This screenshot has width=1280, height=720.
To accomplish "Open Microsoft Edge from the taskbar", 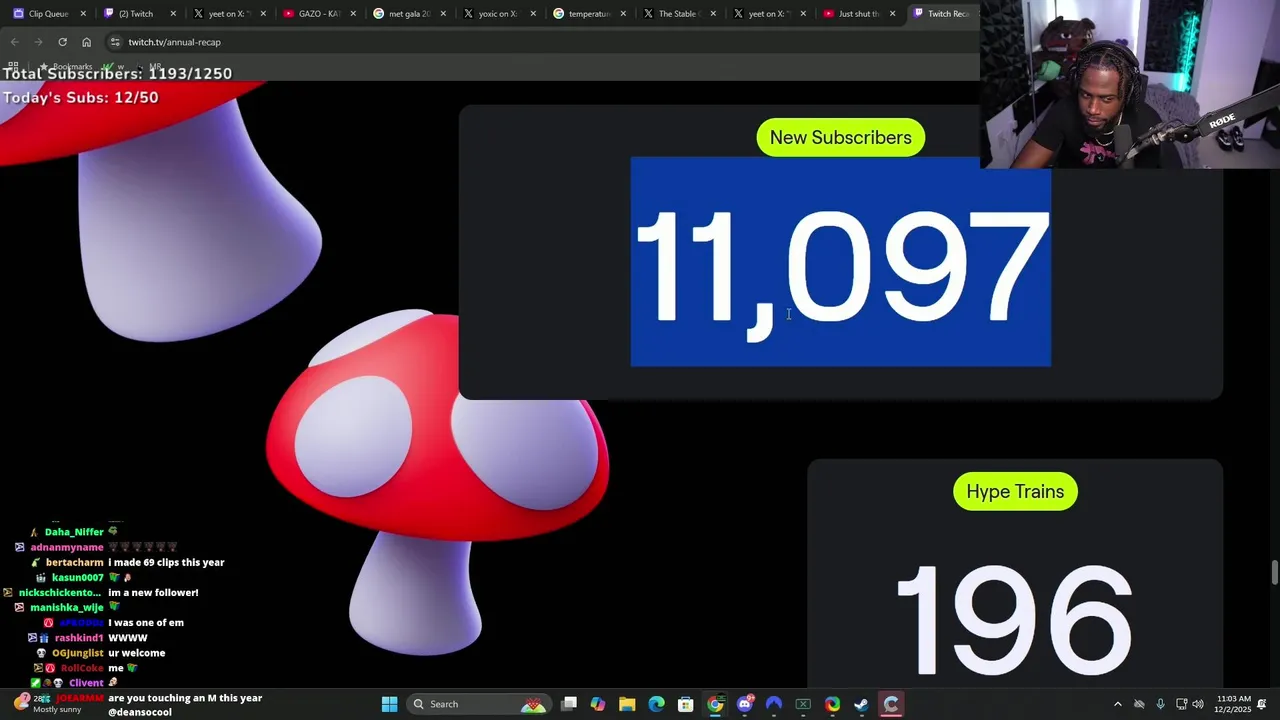I will pos(656,704).
